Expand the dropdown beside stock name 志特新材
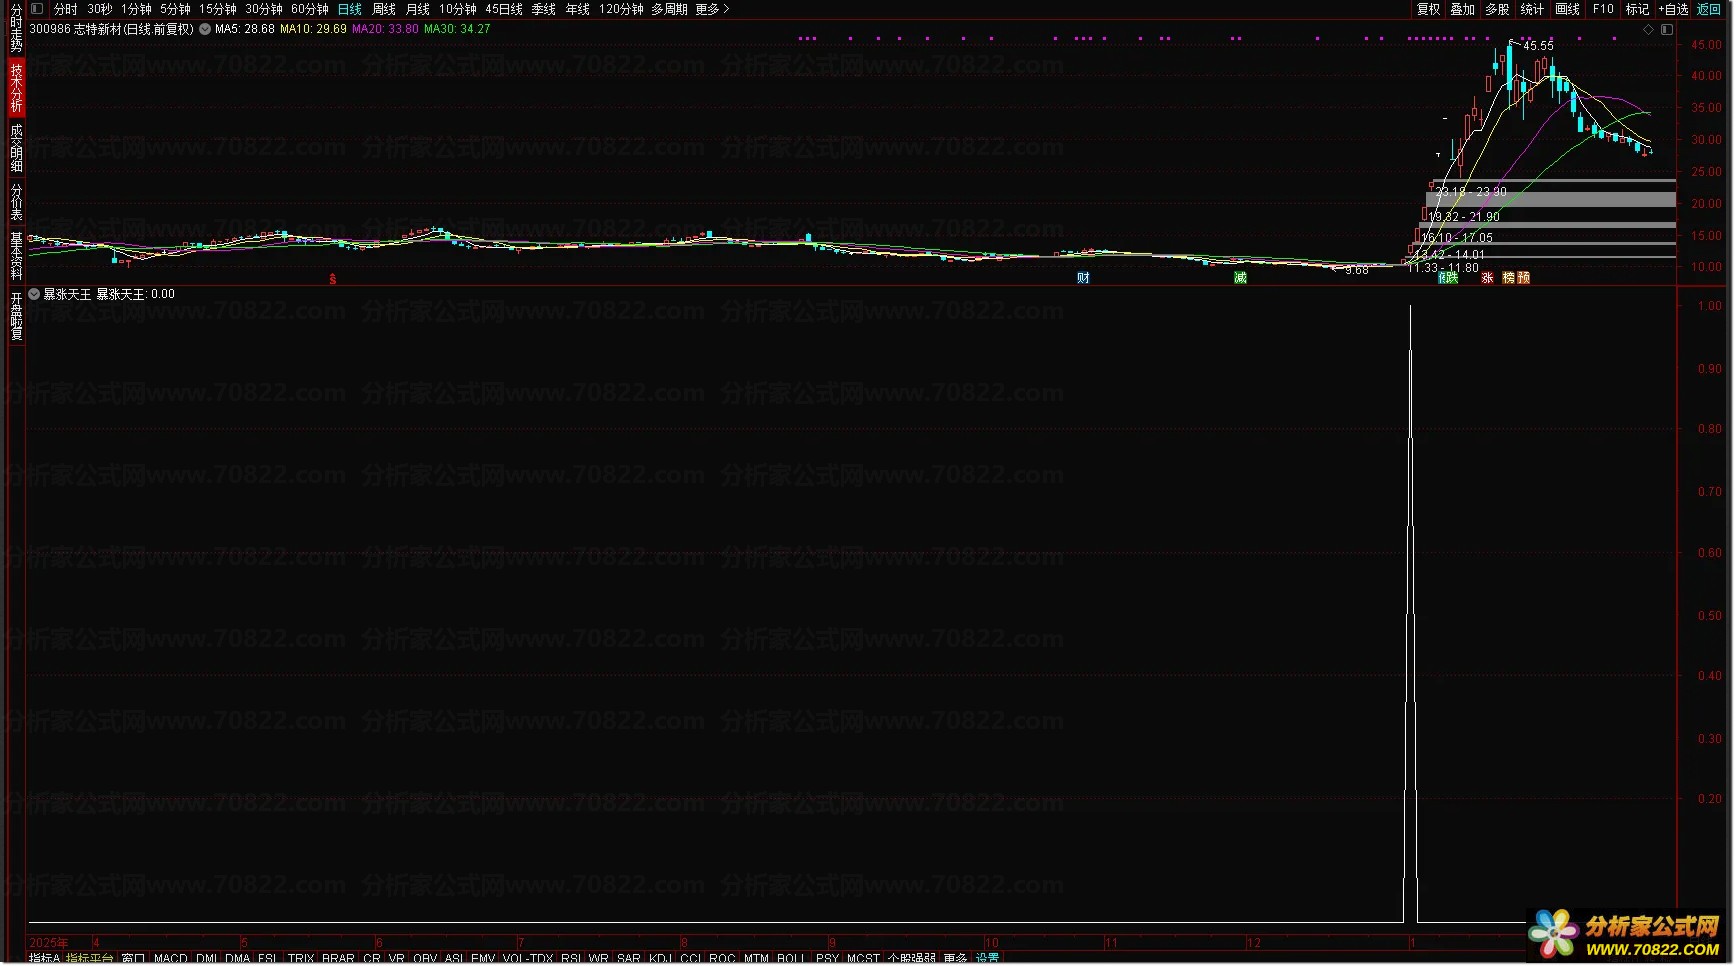The height and width of the screenshot is (966, 1736). tap(205, 30)
